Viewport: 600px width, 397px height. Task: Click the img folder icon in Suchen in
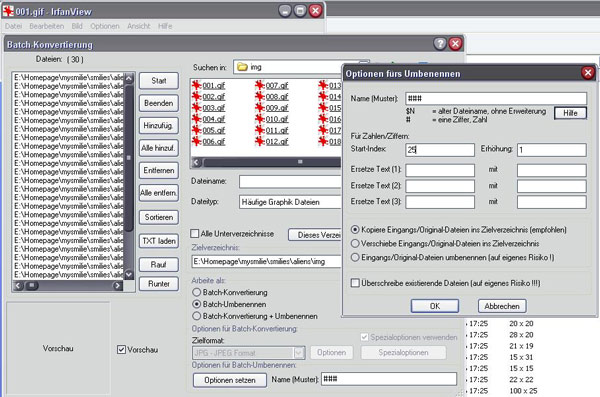[242, 67]
